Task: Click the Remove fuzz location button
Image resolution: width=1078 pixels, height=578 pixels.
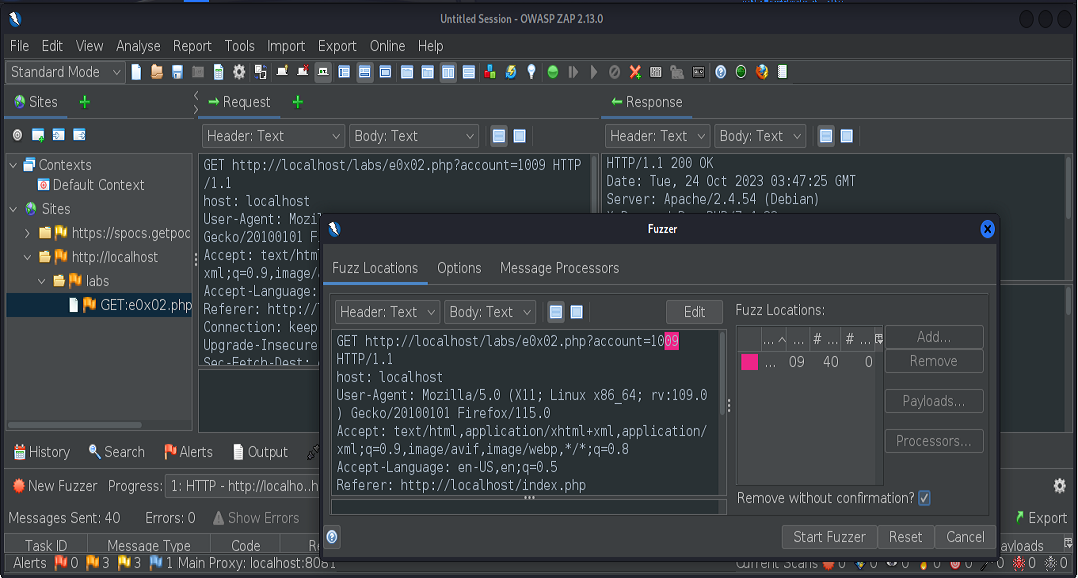Action: click(934, 362)
